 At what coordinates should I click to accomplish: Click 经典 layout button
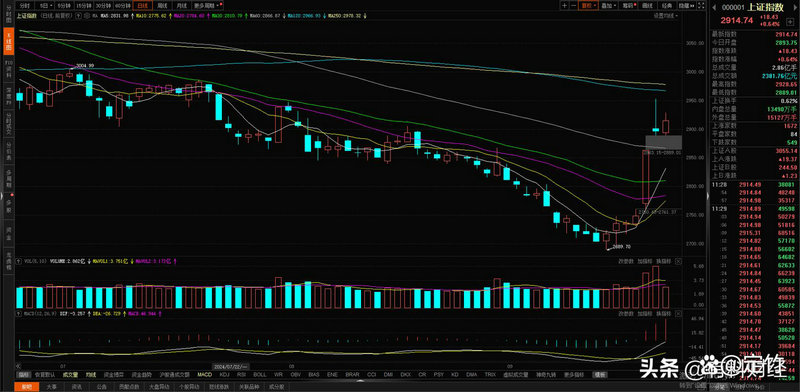click(x=667, y=6)
